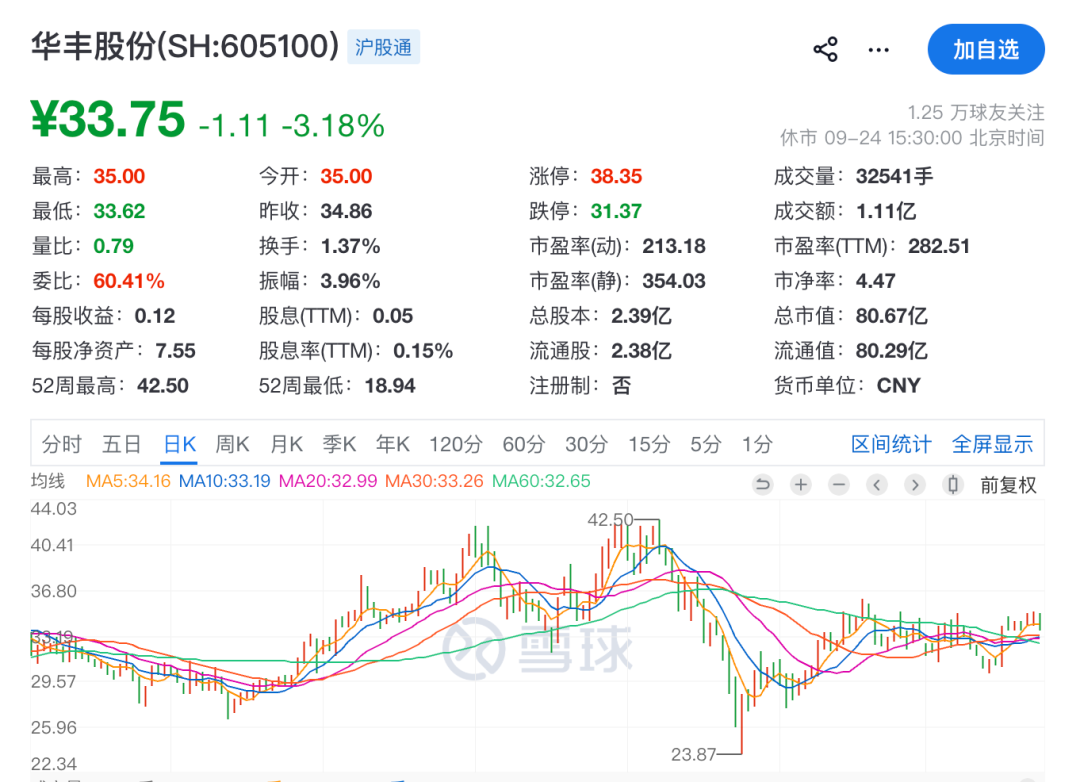
Task: Zoom in chart with plus icon
Action: 800,485
